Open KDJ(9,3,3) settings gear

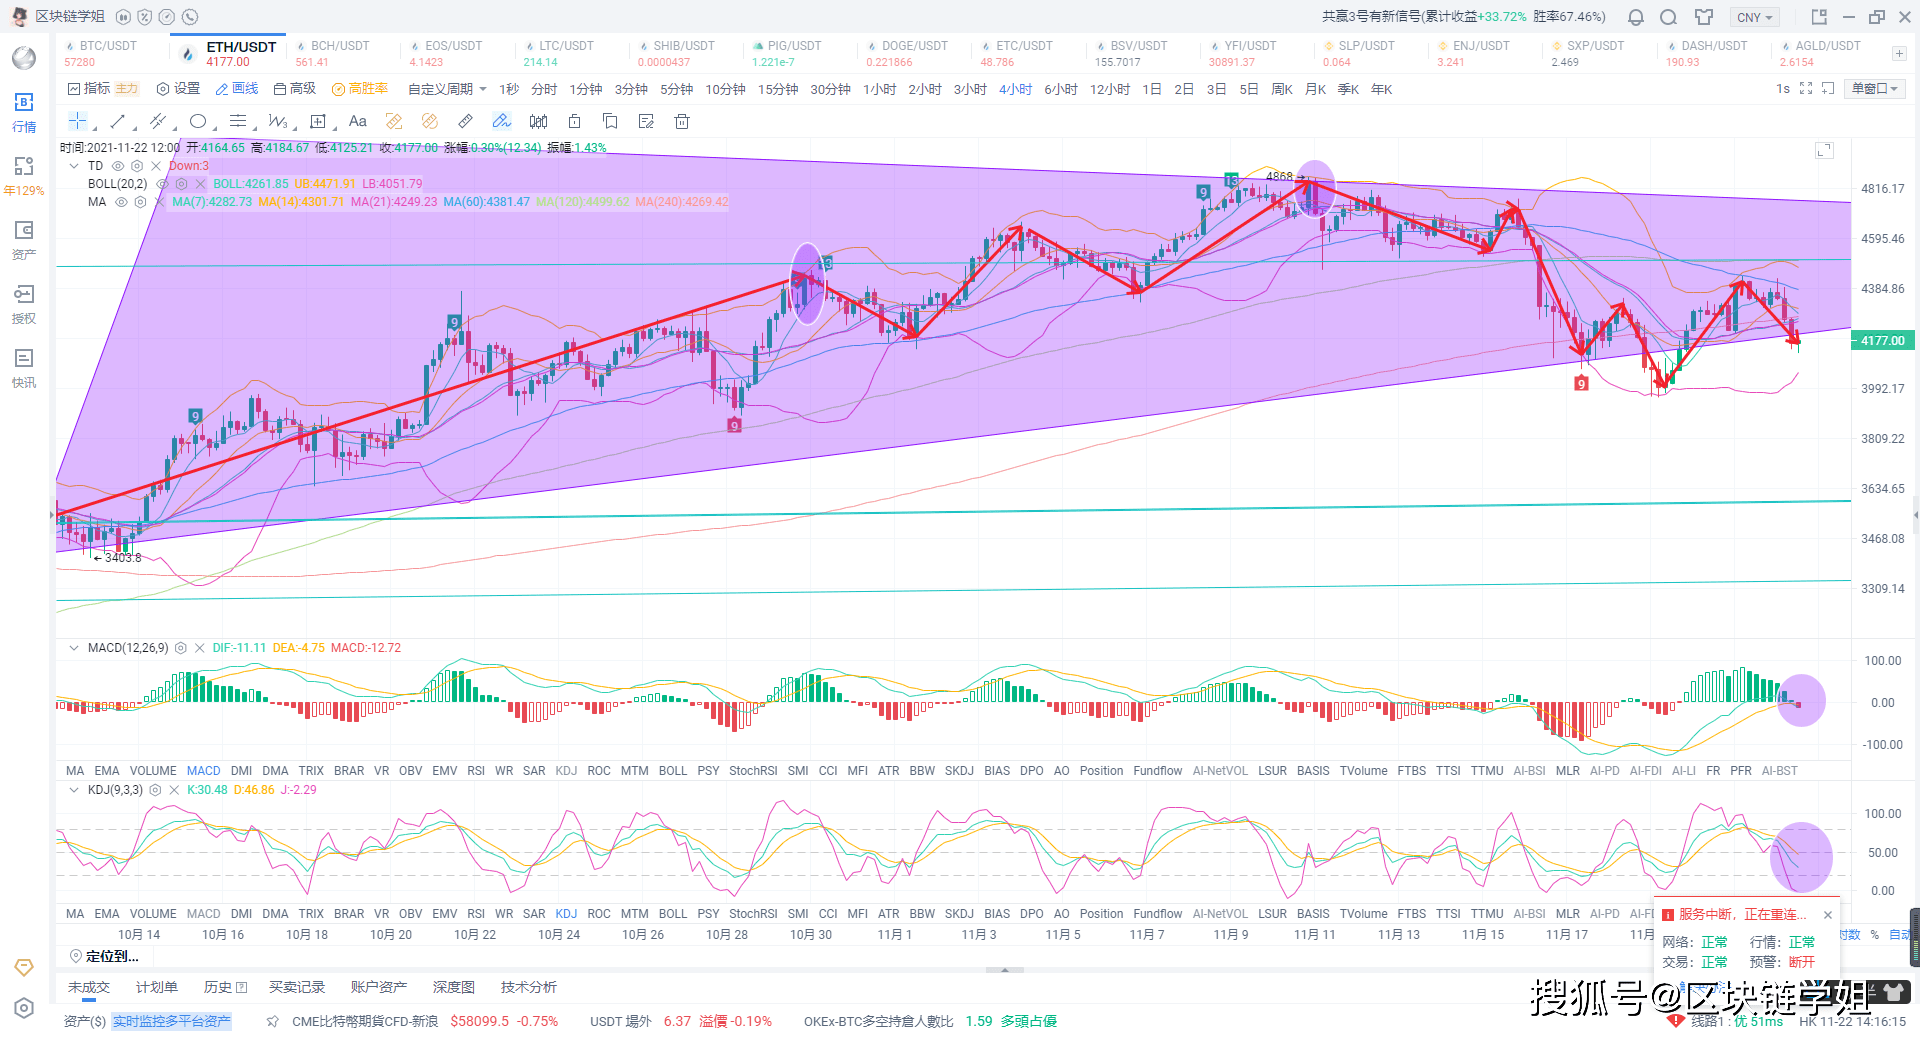pyautogui.click(x=155, y=790)
